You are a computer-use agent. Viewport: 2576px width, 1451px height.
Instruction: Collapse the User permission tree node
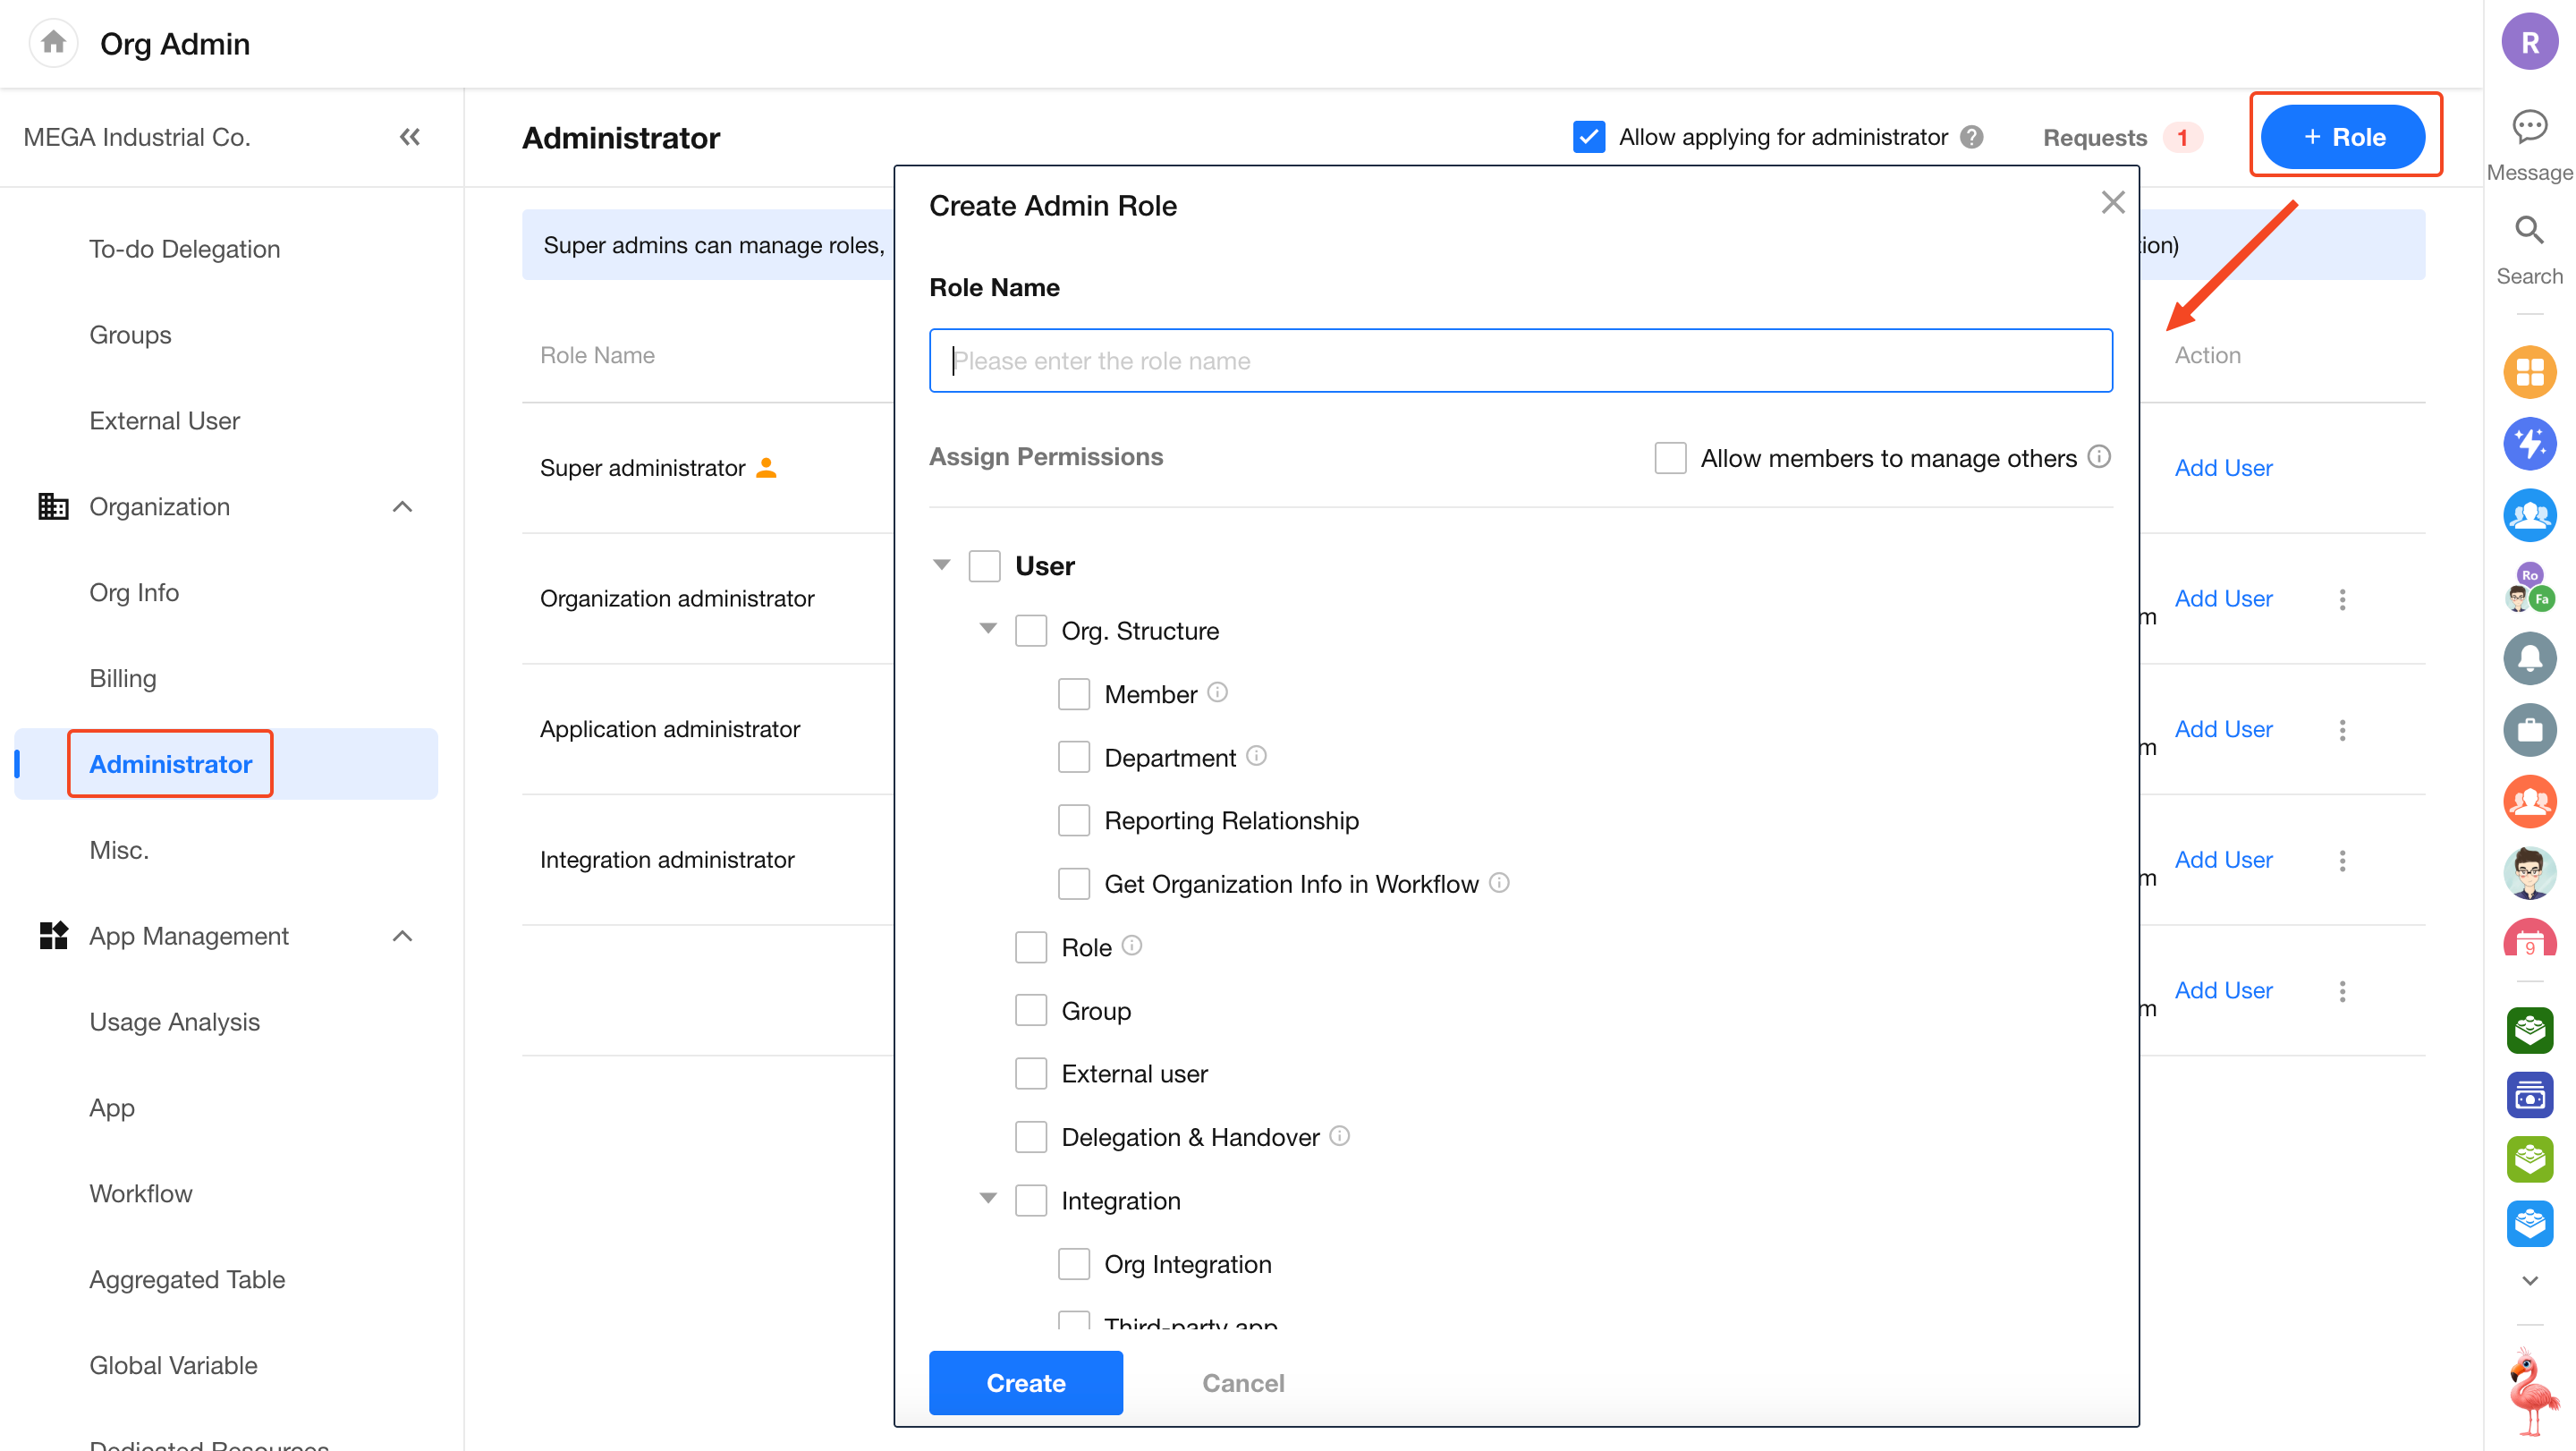coord(941,565)
